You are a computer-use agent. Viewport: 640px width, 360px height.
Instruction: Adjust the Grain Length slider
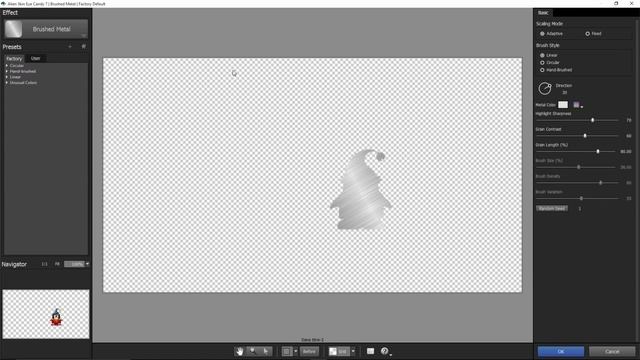(598, 151)
